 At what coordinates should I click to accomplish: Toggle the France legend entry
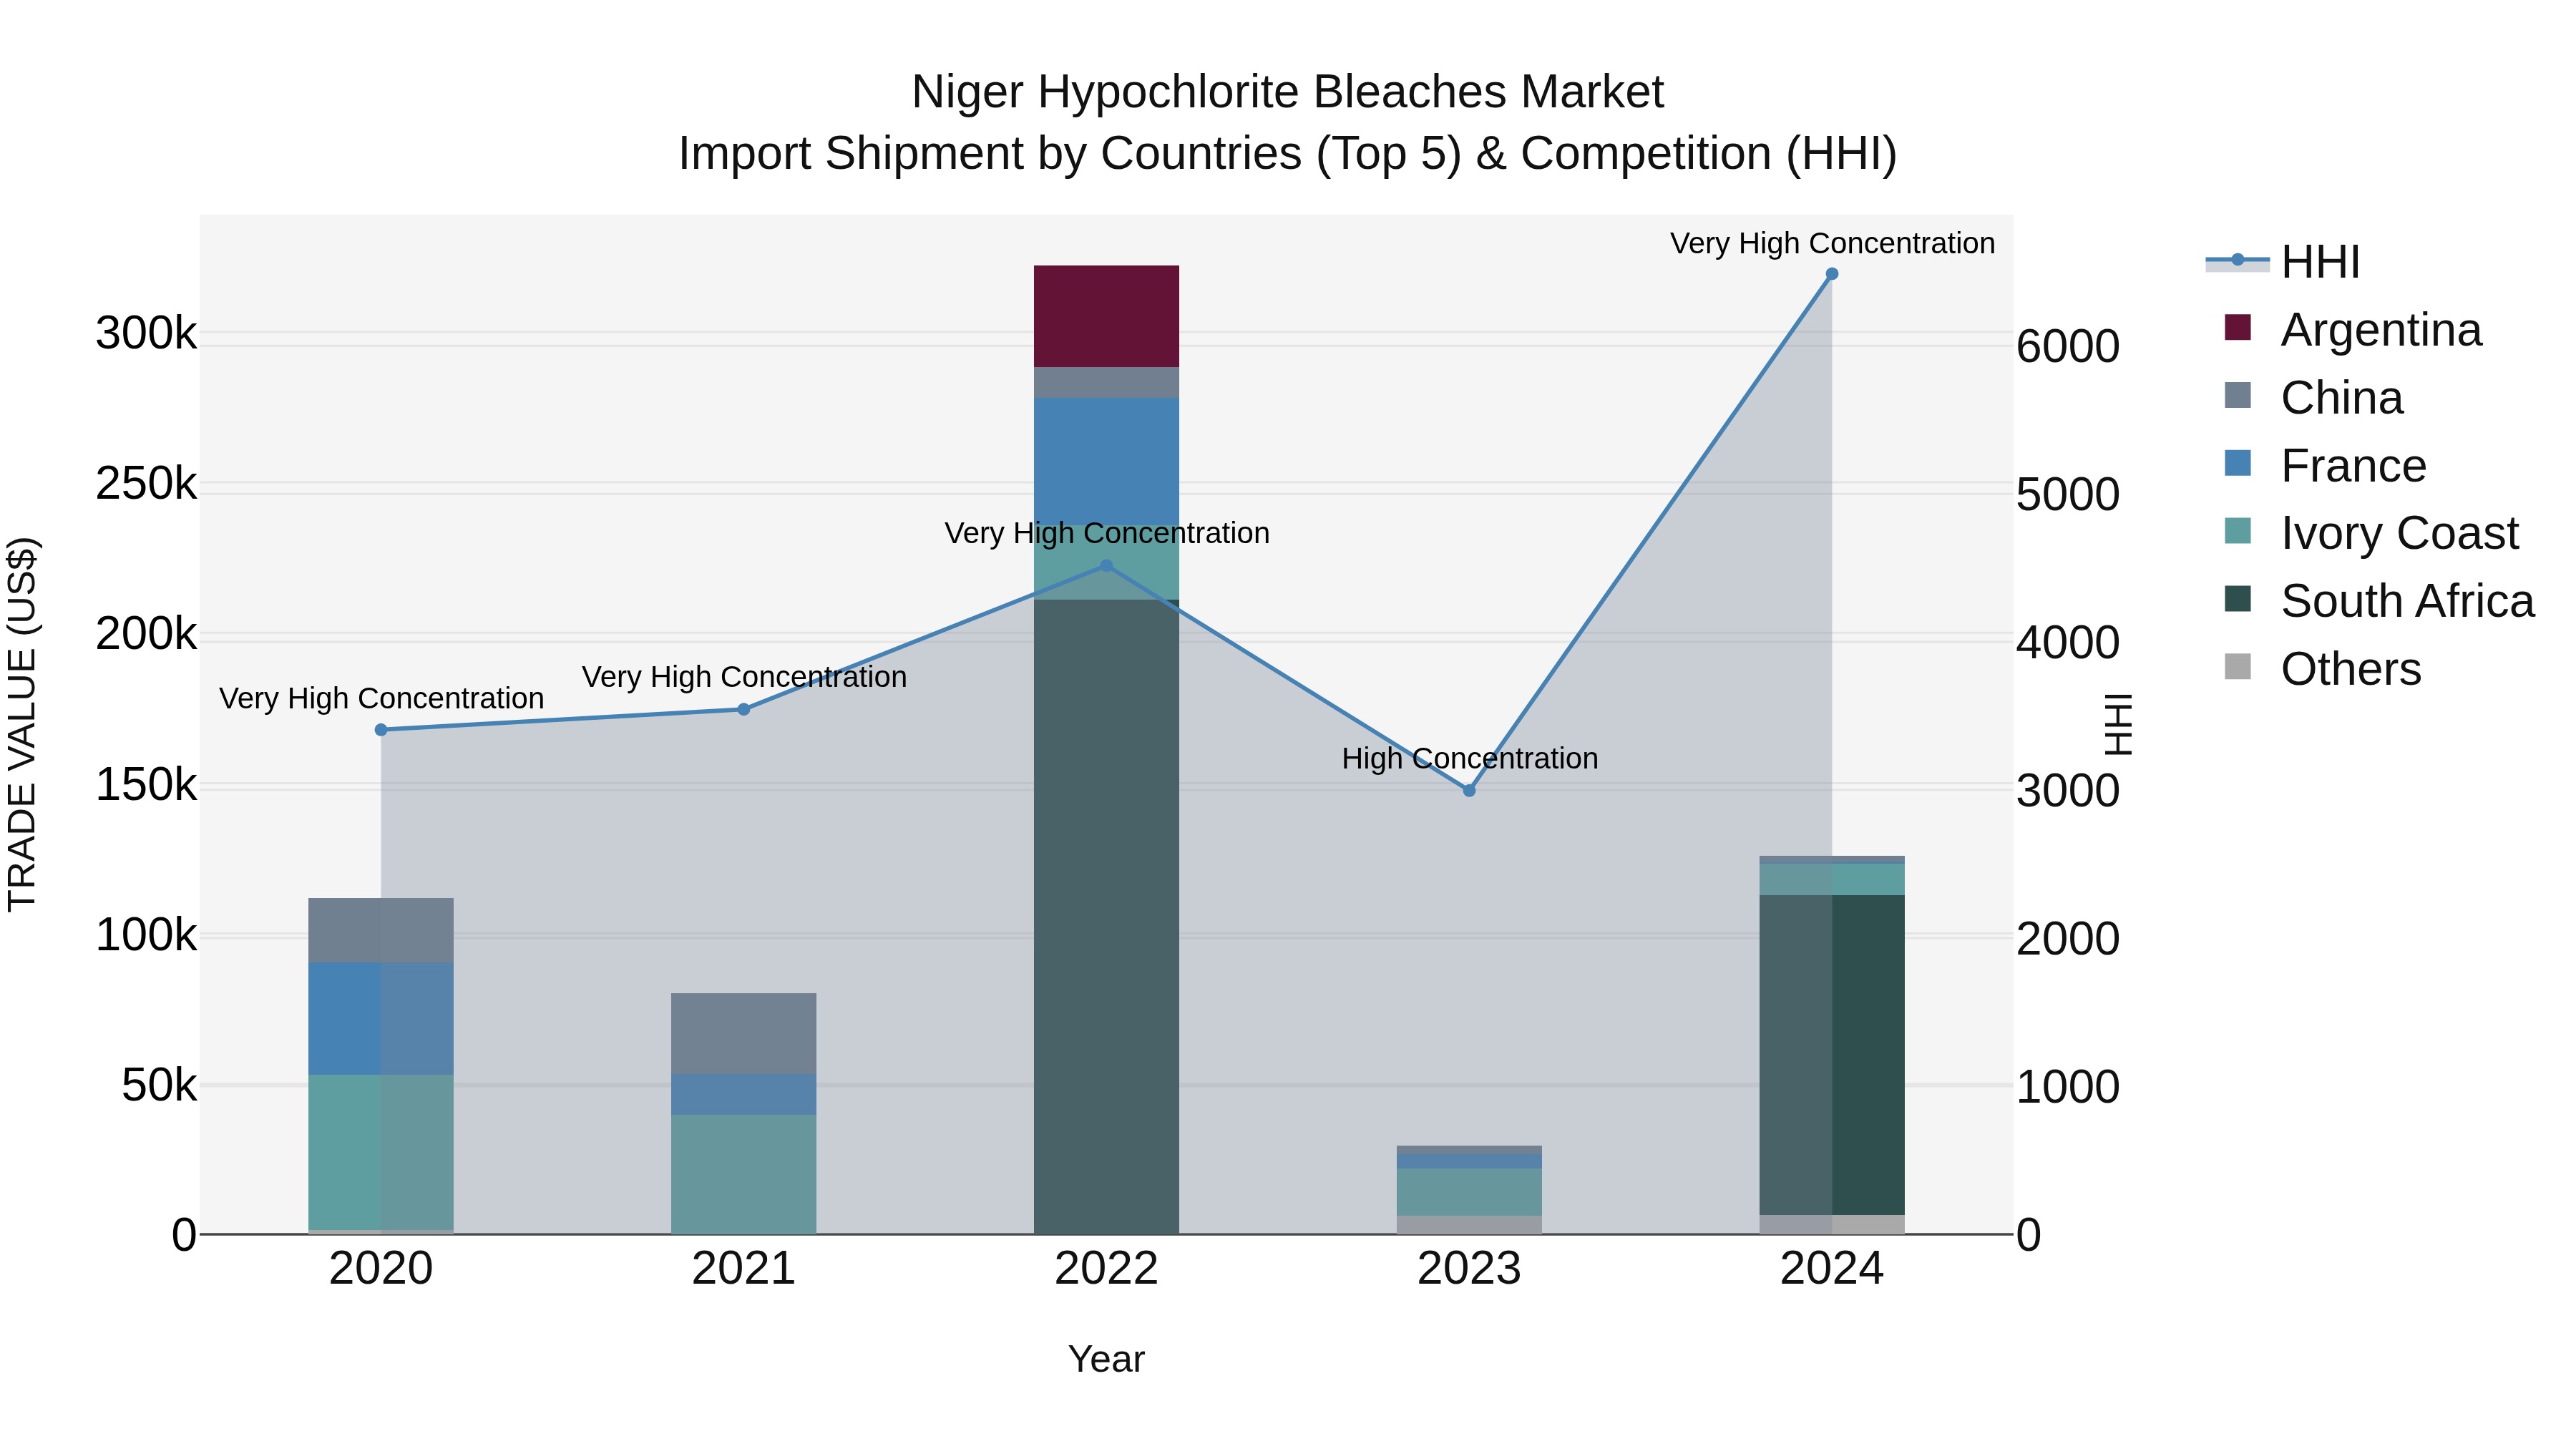point(2325,465)
